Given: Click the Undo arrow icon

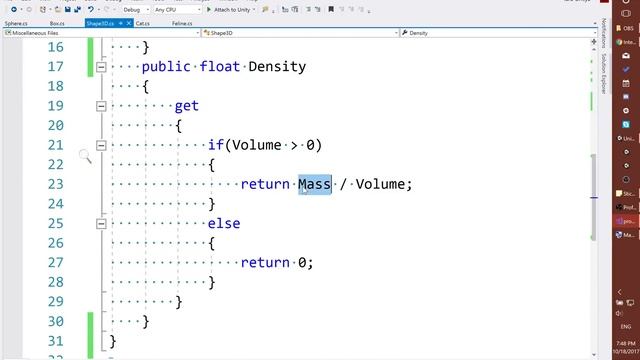Looking at the screenshot, I should click(x=91, y=9).
